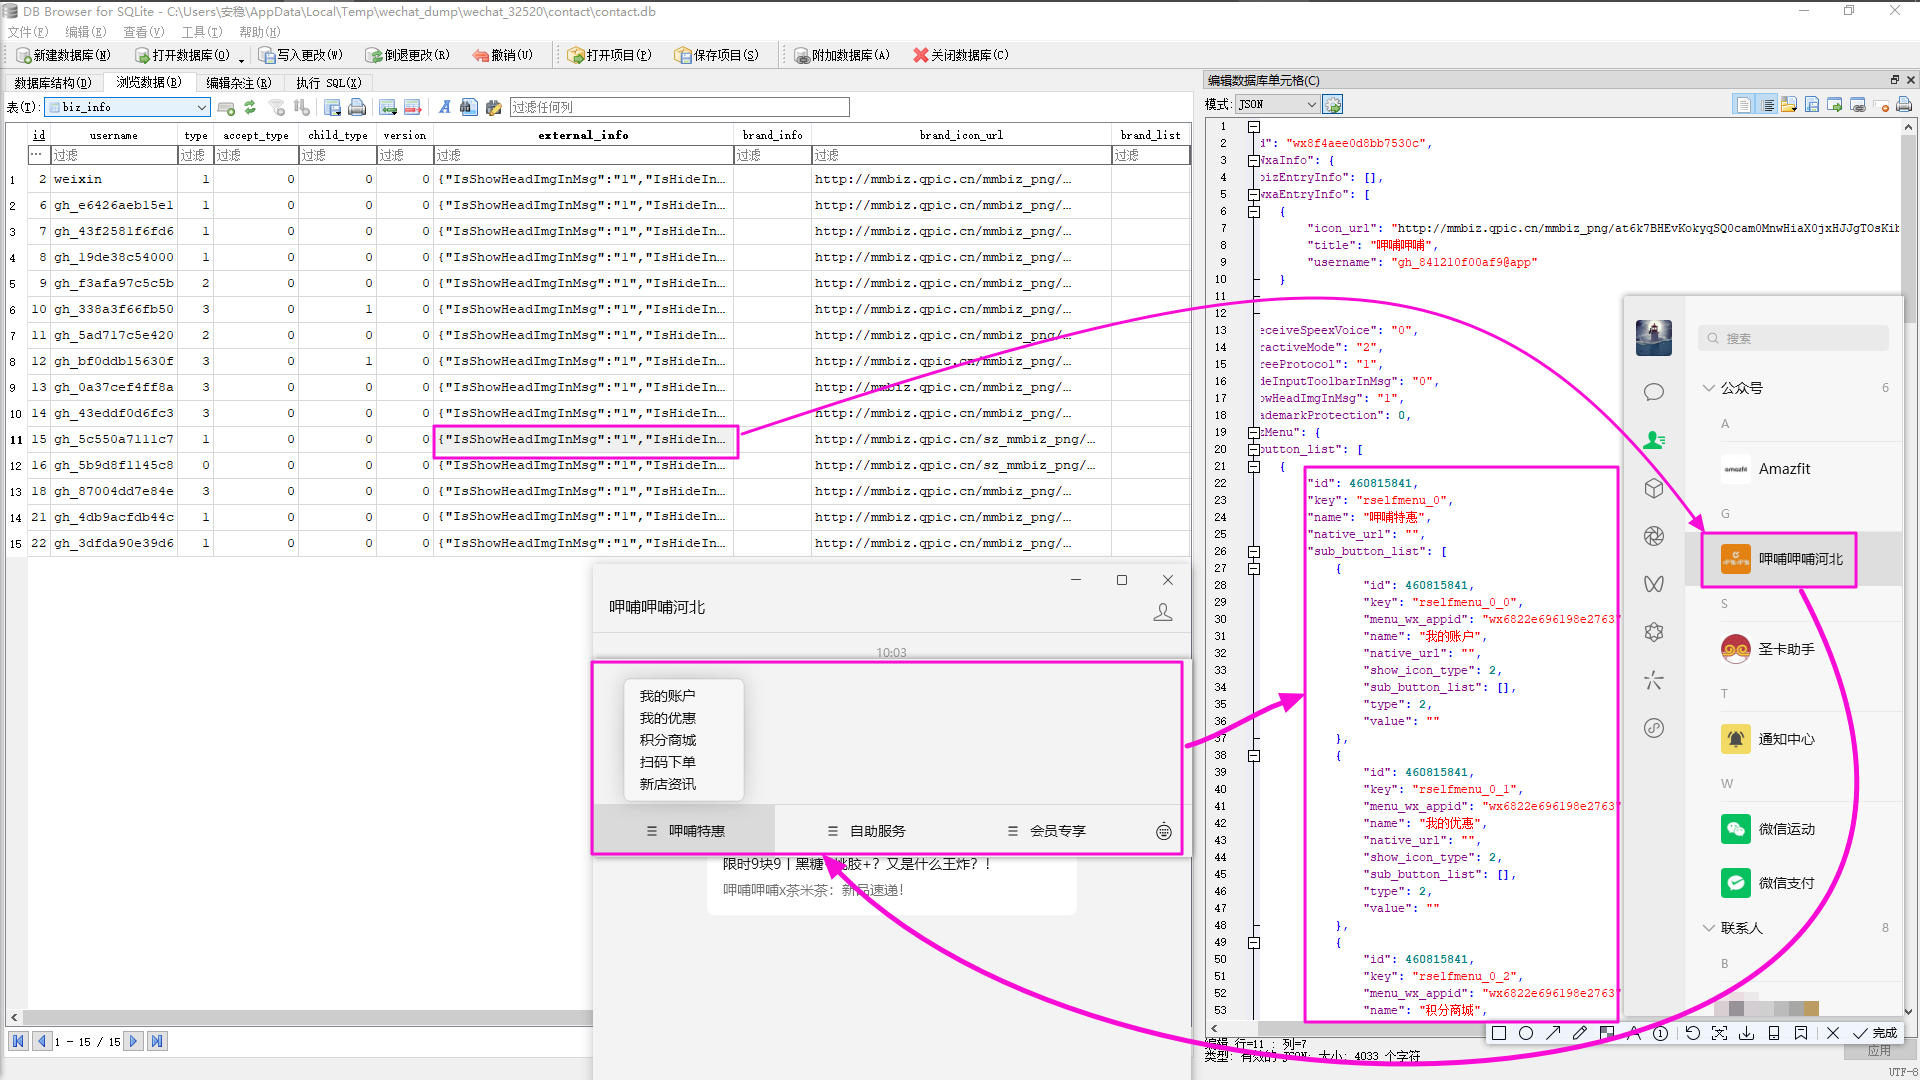The image size is (1920, 1080).
Task: Click the profile icon in the 呷哺呷哺河北 chat header
Action: pos(1163,612)
